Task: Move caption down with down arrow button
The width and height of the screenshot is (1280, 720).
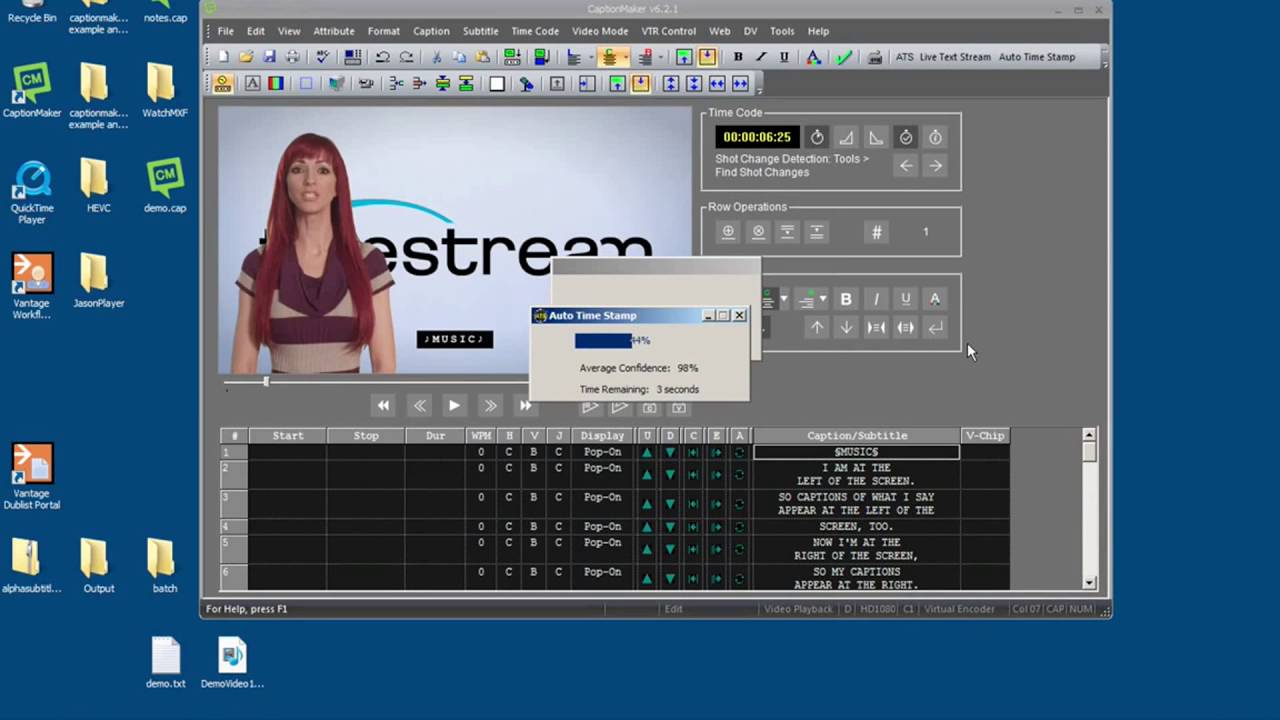Action: [x=846, y=327]
